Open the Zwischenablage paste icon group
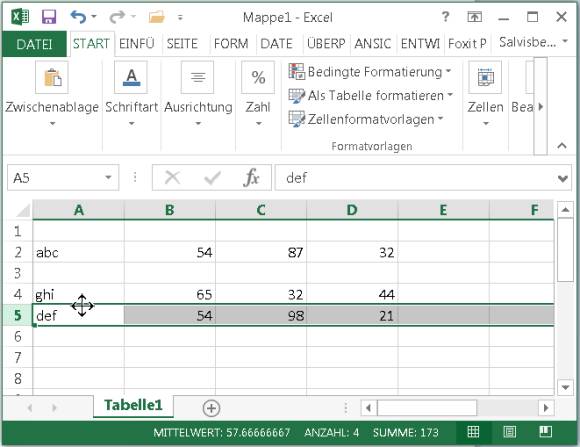Viewport: 580px width, 447px height. click(52, 77)
